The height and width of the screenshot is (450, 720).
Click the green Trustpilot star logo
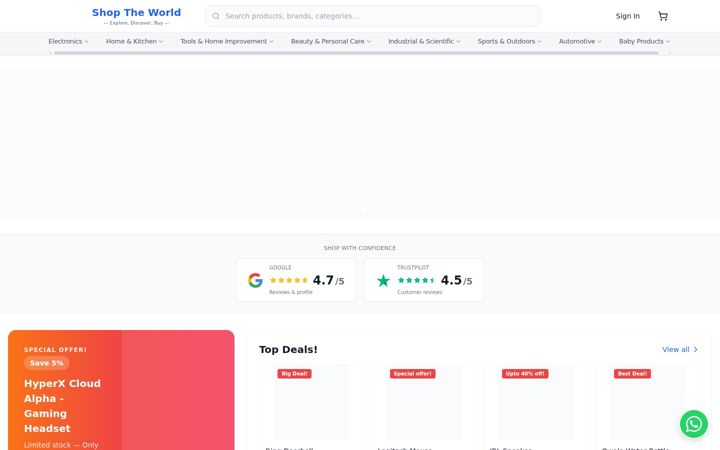pos(383,280)
